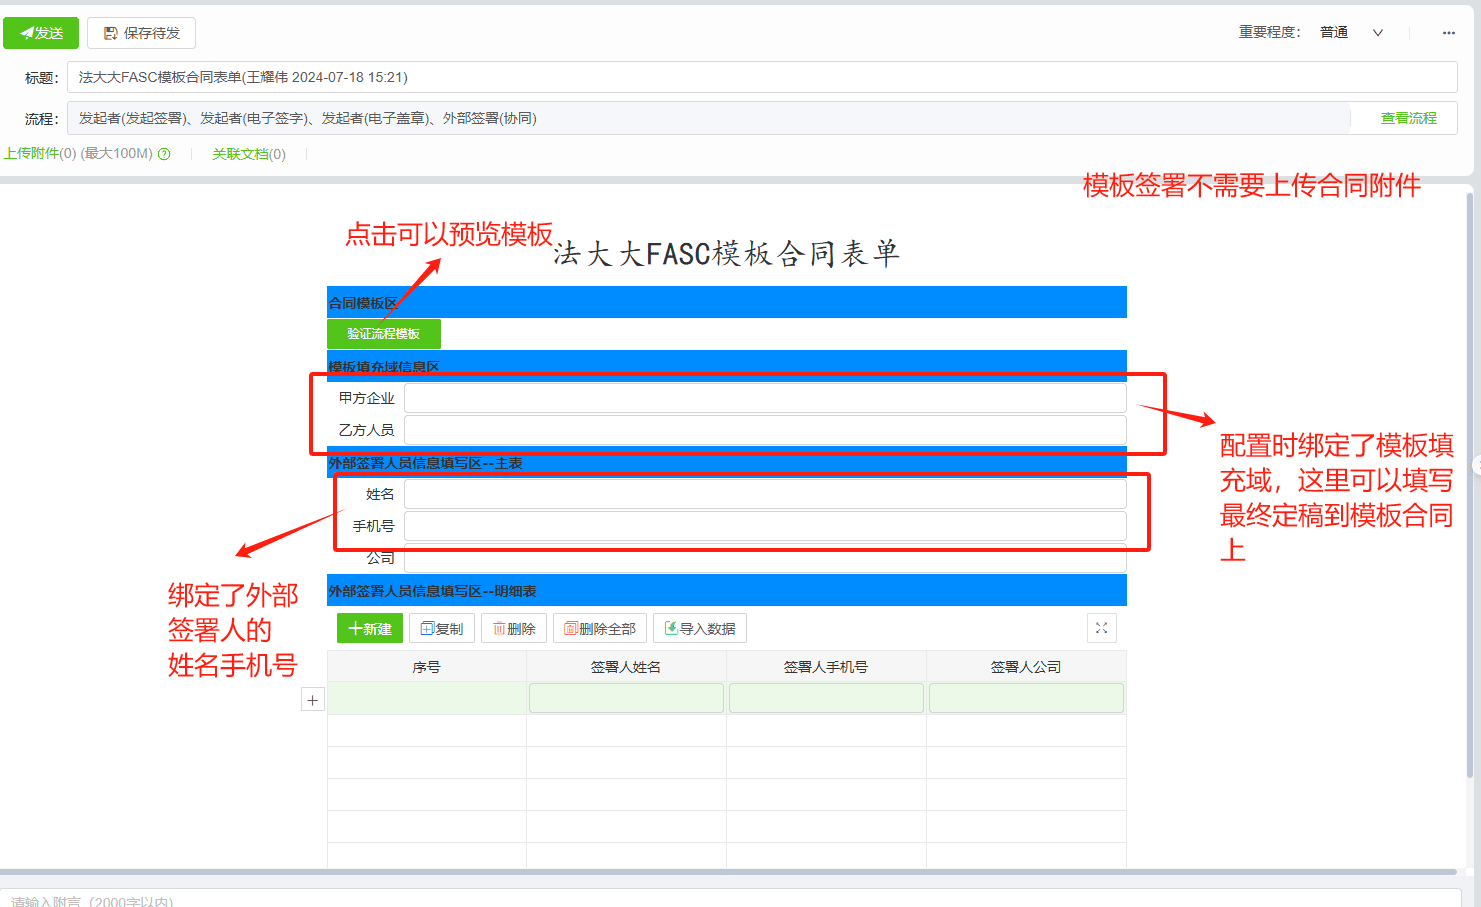Click the first row 签署人手机号 cell

826,698
